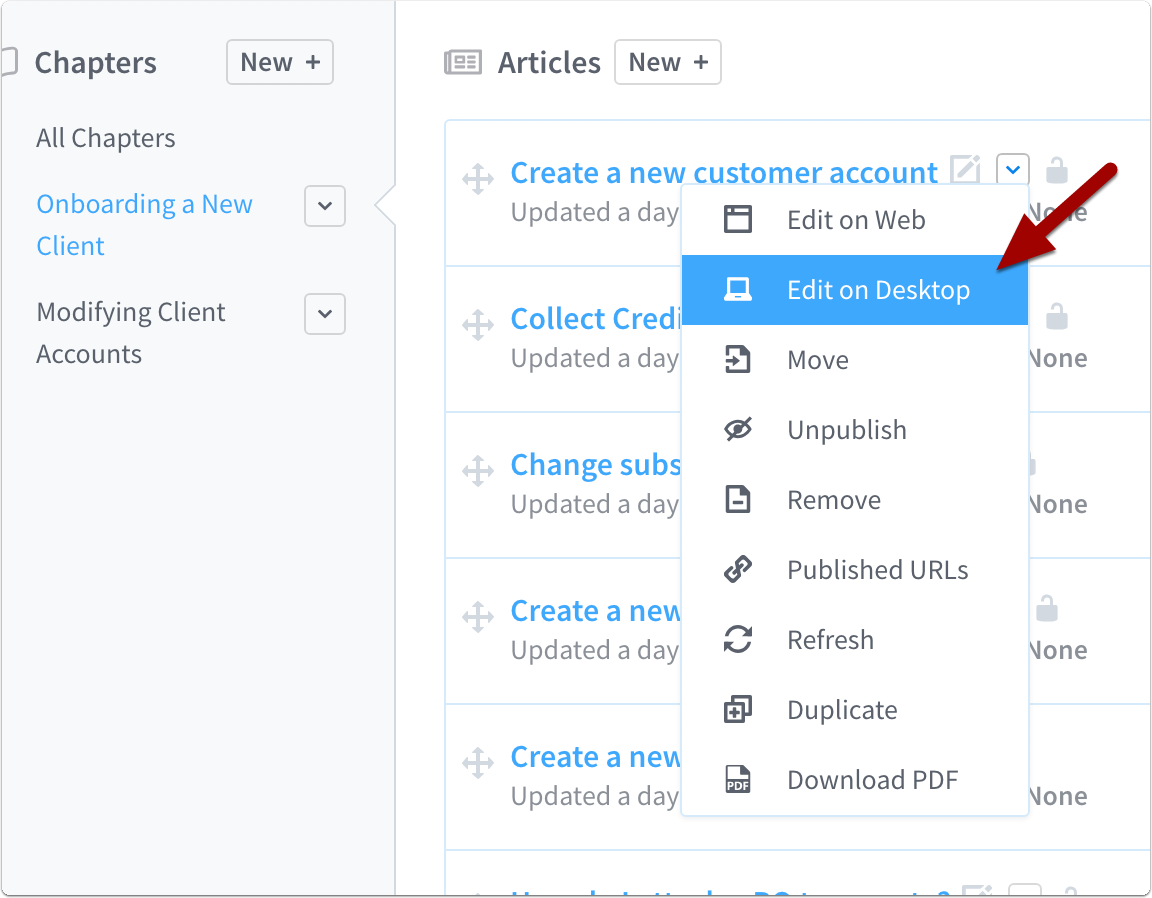Open Published URLs menu entry

(854, 570)
